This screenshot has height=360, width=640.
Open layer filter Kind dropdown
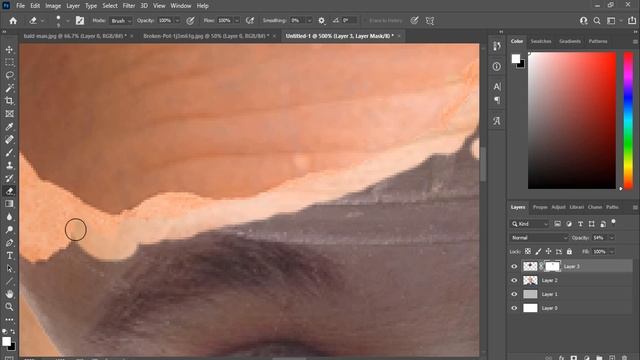[530, 224]
